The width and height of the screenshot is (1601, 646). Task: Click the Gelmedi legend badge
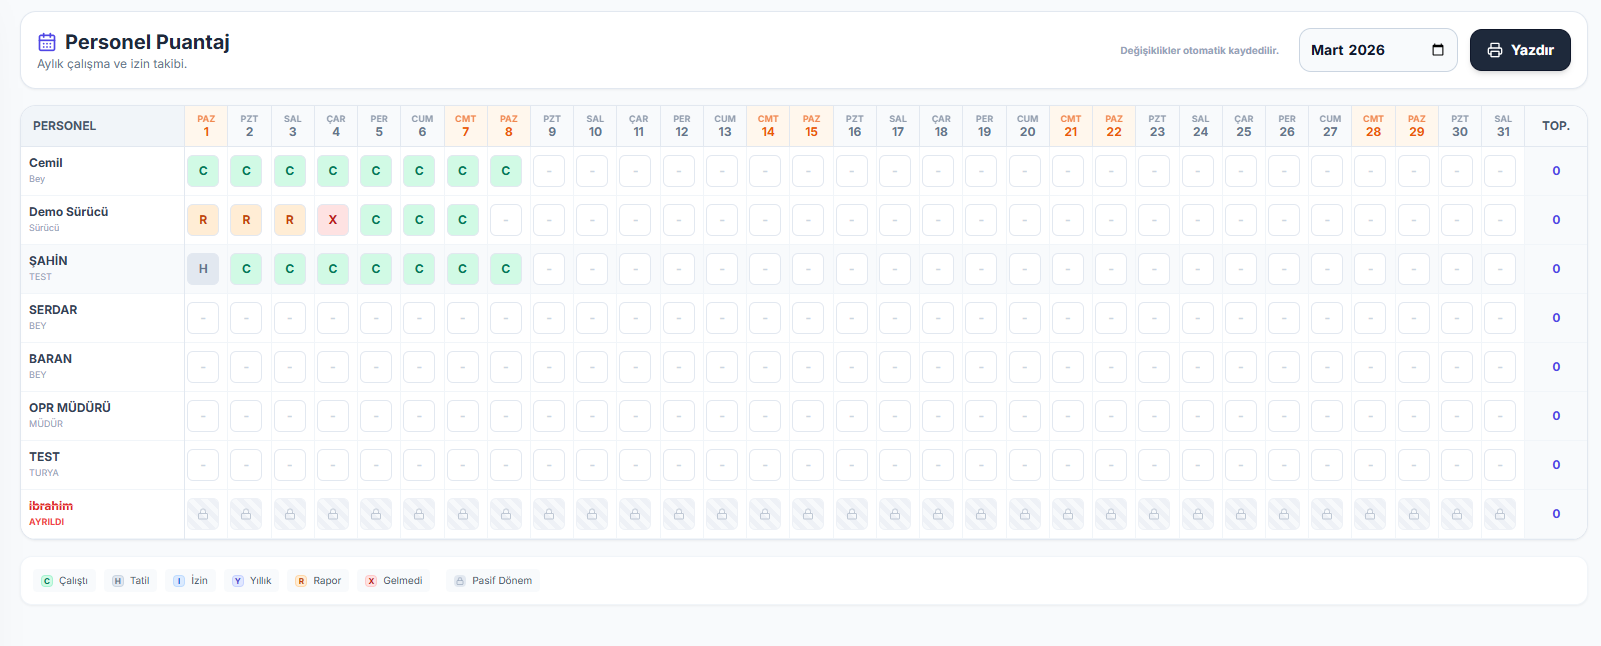[394, 581]
